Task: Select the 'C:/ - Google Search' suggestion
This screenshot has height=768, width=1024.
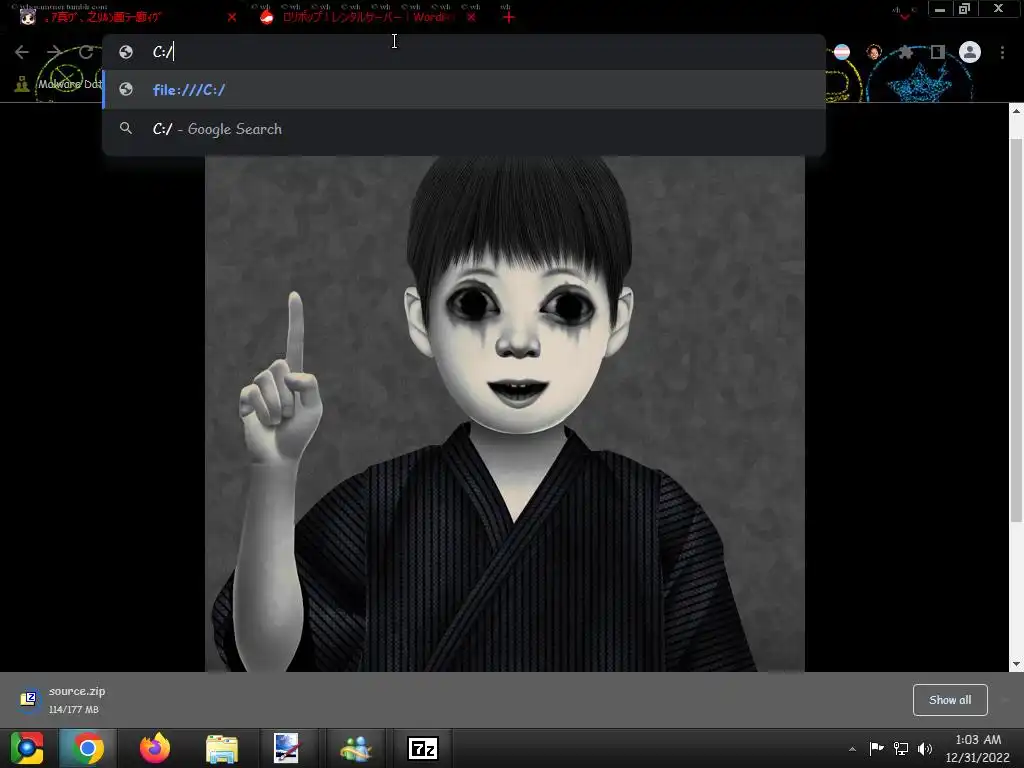Action: click(464, 129)
